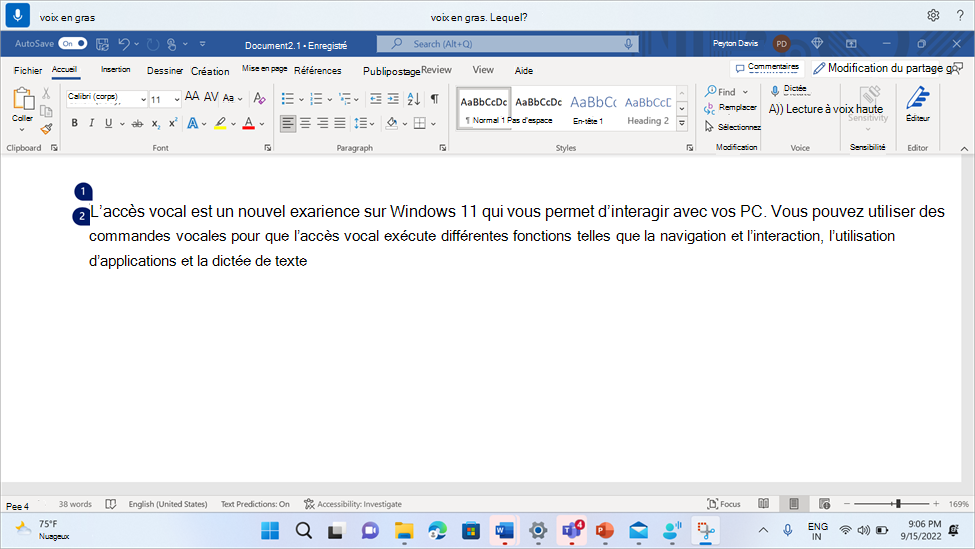Open the Références tab

tap(318, 71)
